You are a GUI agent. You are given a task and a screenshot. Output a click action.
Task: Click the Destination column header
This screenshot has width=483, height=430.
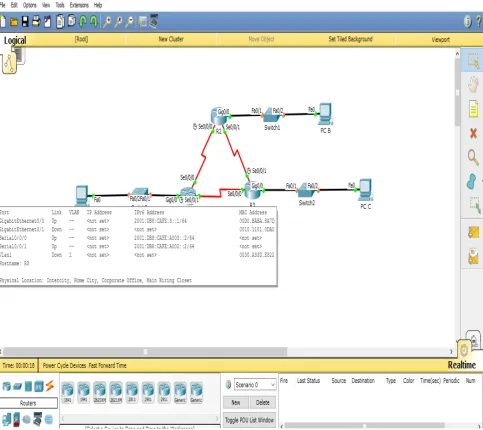[x=363, y=381]
